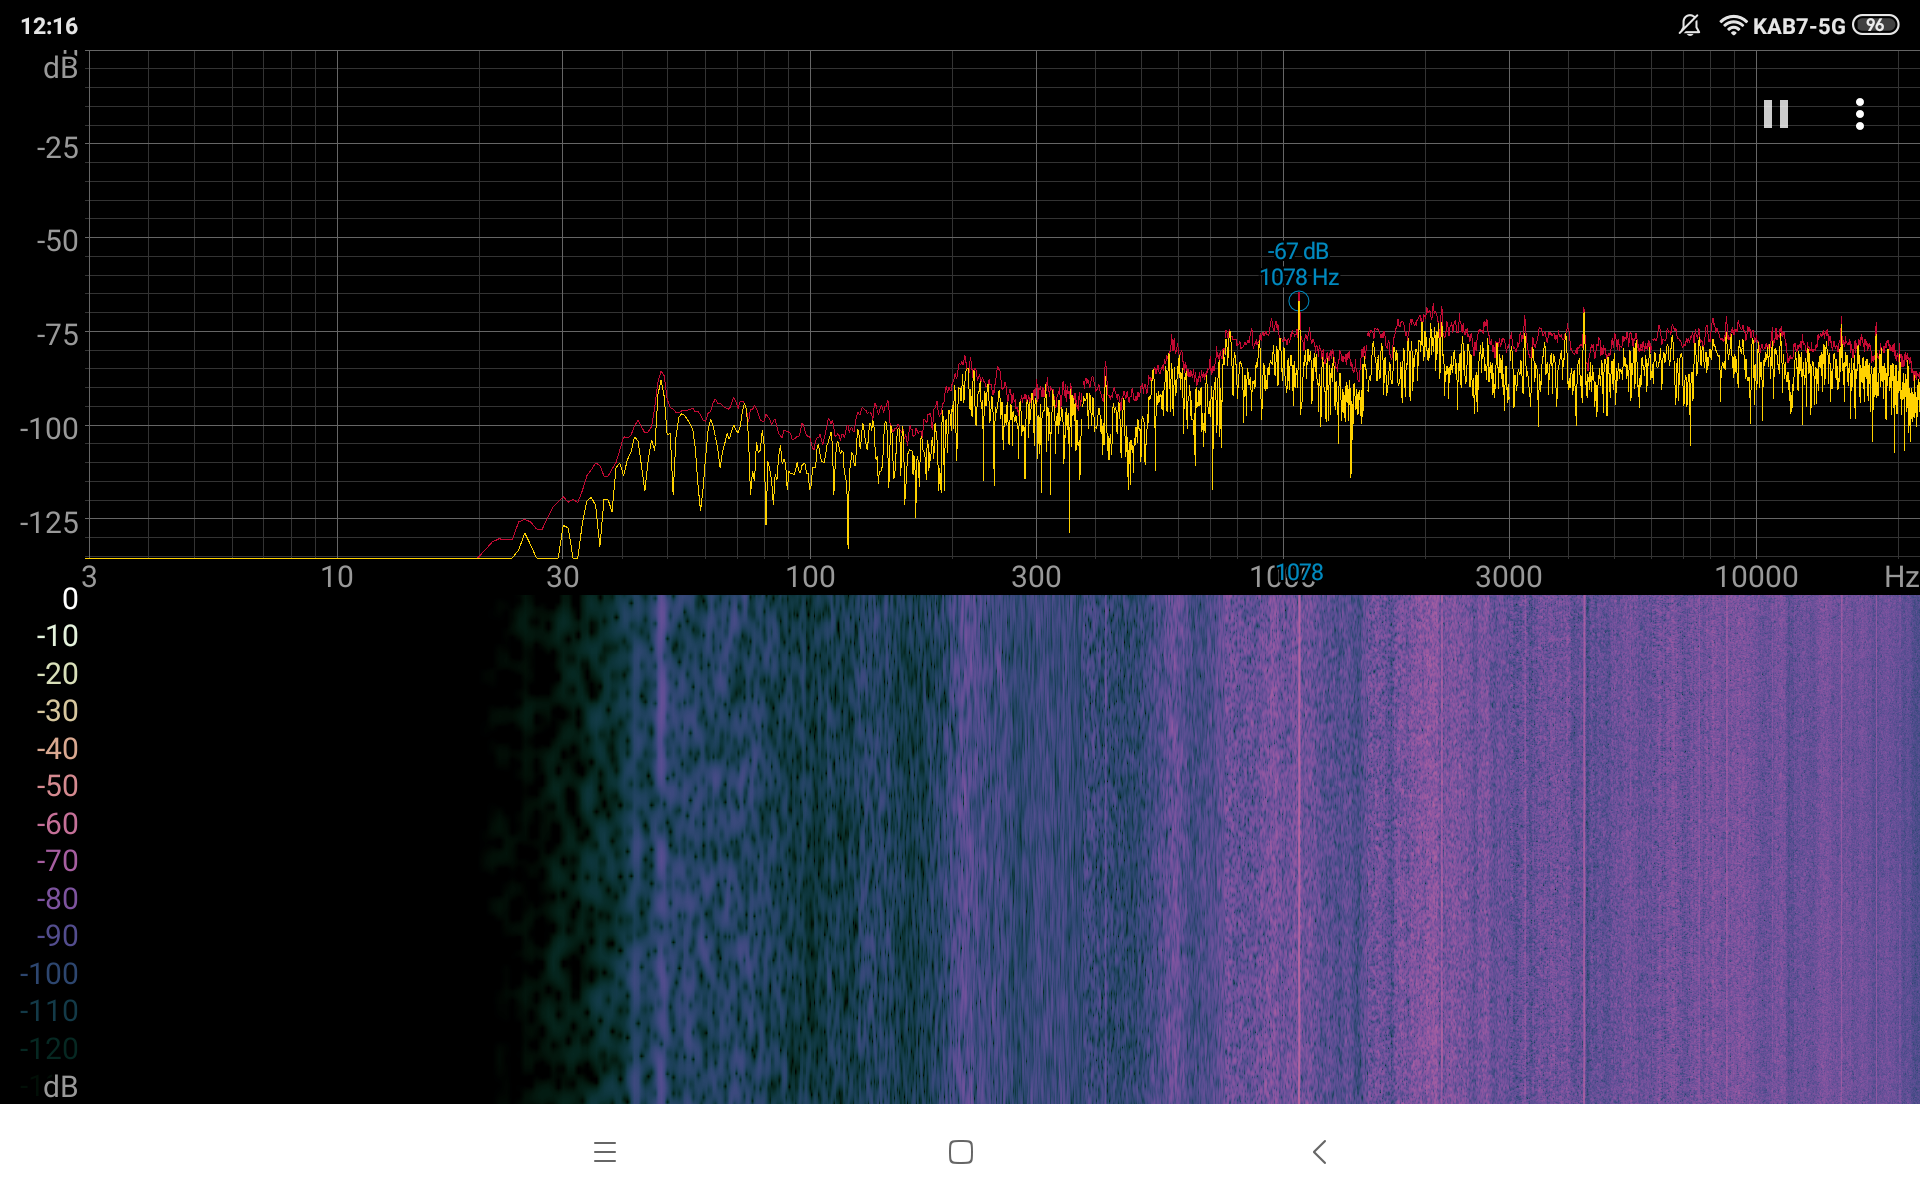This screenshot has width=1920, height=1200.
Task: Tap the -100 blue value on waterfall scale
Action: pyautogui.click(x=49, y=974)
